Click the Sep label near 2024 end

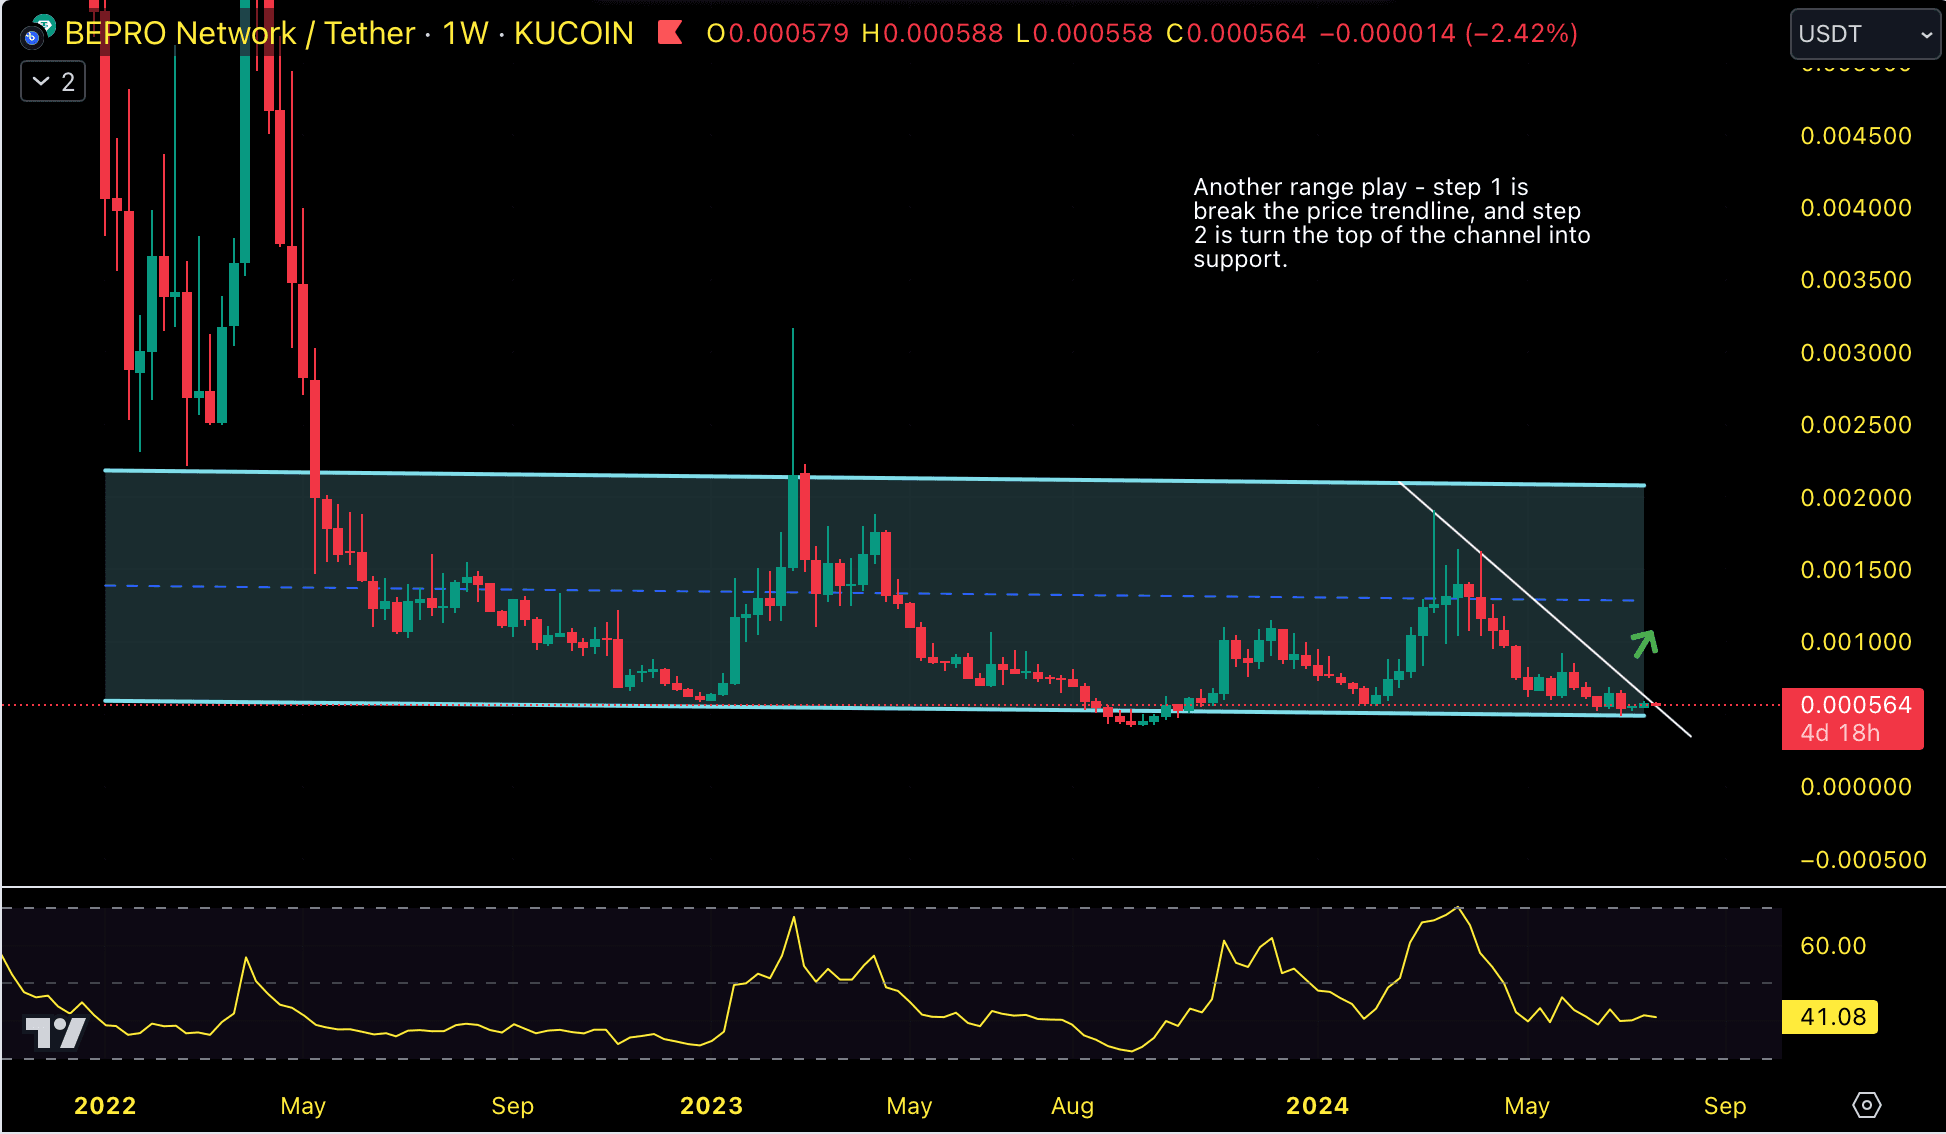(x=1725, y=1106)
